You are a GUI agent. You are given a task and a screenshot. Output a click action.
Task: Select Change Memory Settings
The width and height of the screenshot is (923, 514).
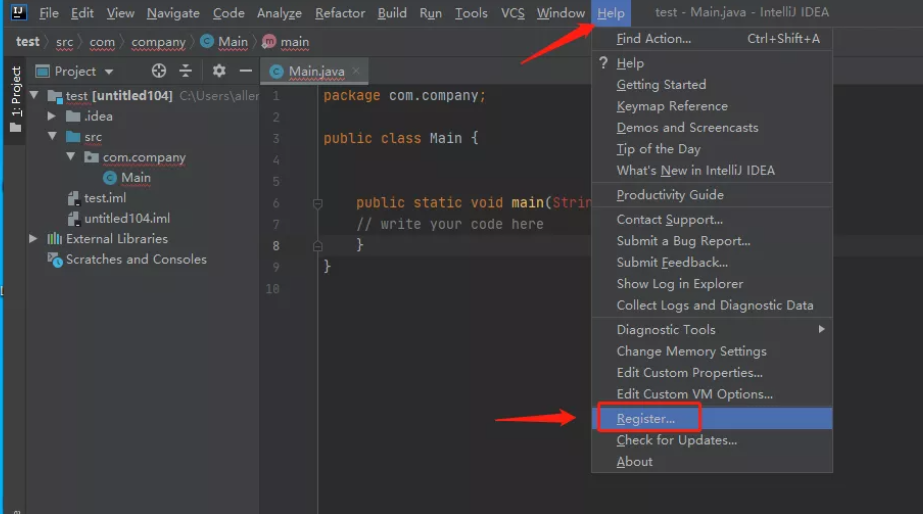tap(712, 351)
